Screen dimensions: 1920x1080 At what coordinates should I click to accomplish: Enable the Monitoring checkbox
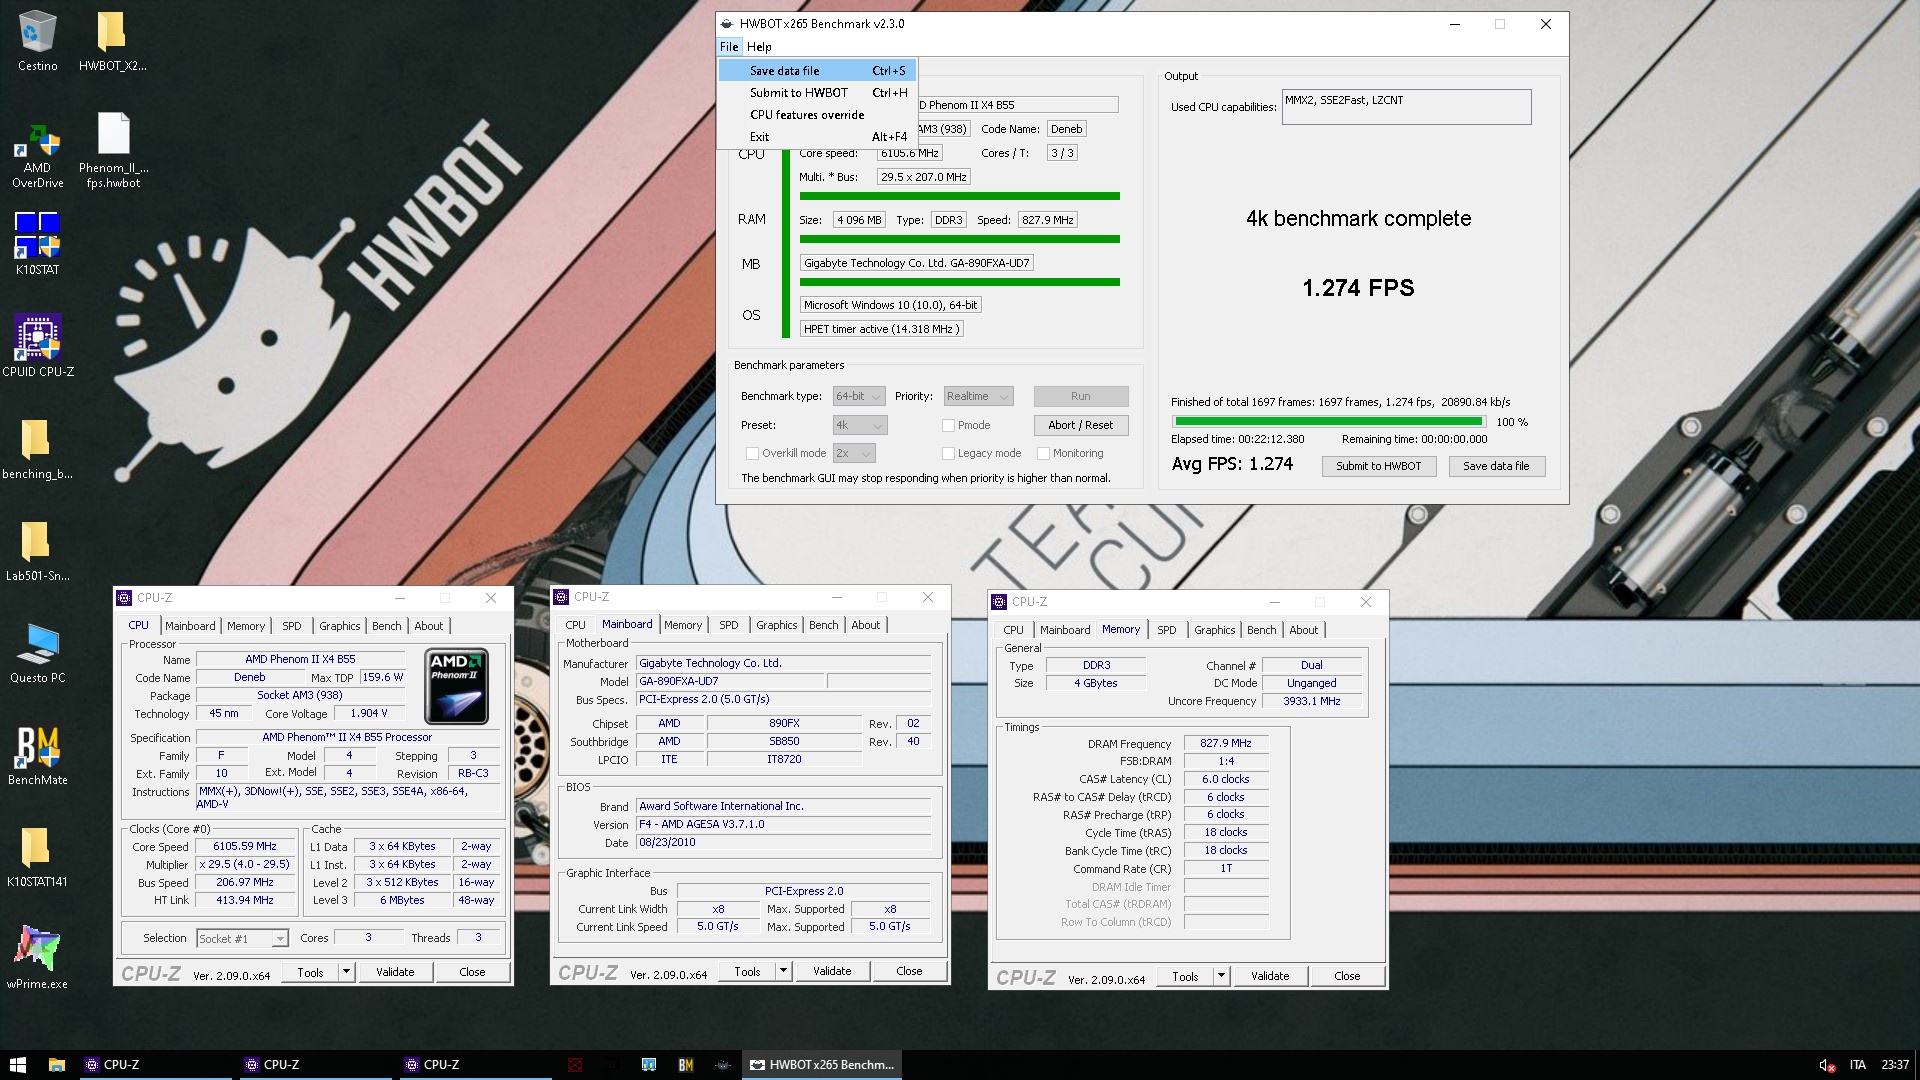pos(1043,453)
